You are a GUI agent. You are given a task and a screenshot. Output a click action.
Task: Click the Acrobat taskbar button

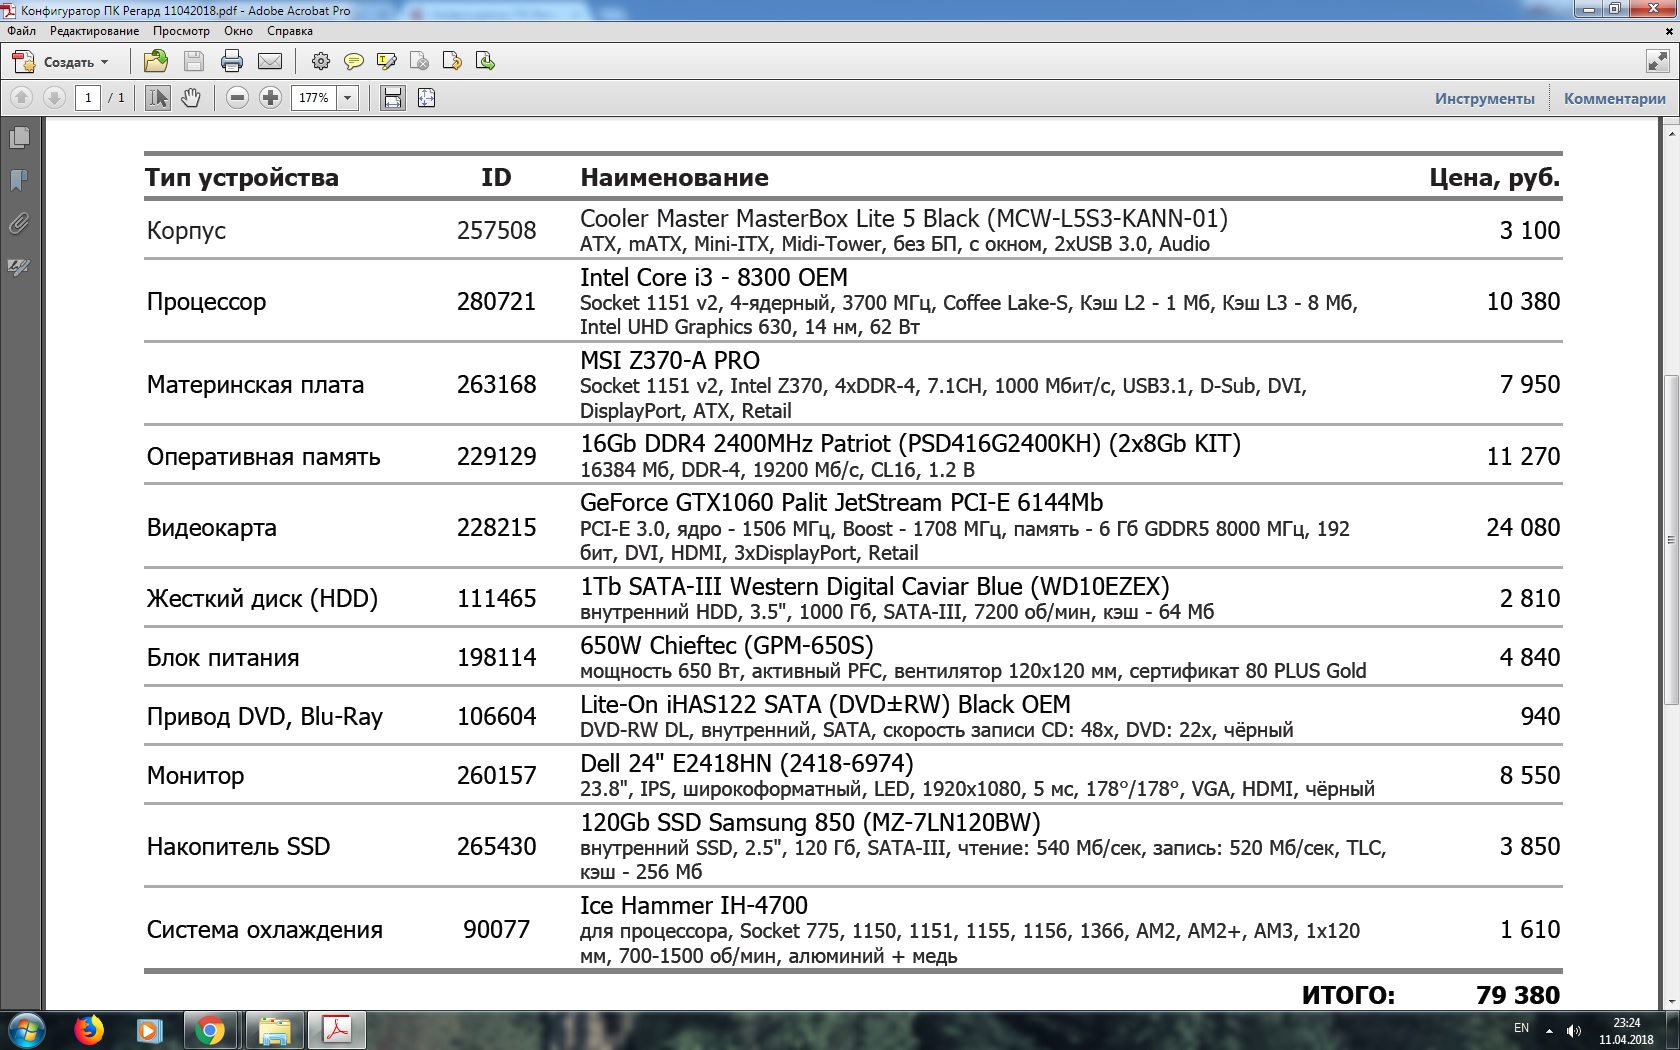coord(337,1030)
